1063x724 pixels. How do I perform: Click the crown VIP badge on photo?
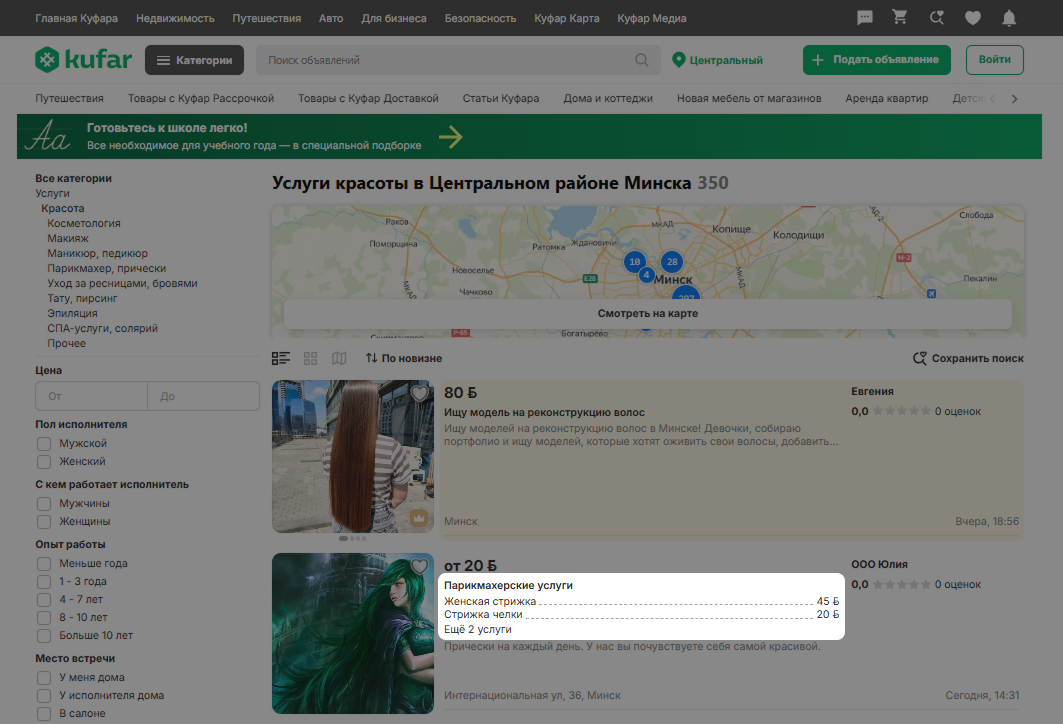click(x=419, y=518)
